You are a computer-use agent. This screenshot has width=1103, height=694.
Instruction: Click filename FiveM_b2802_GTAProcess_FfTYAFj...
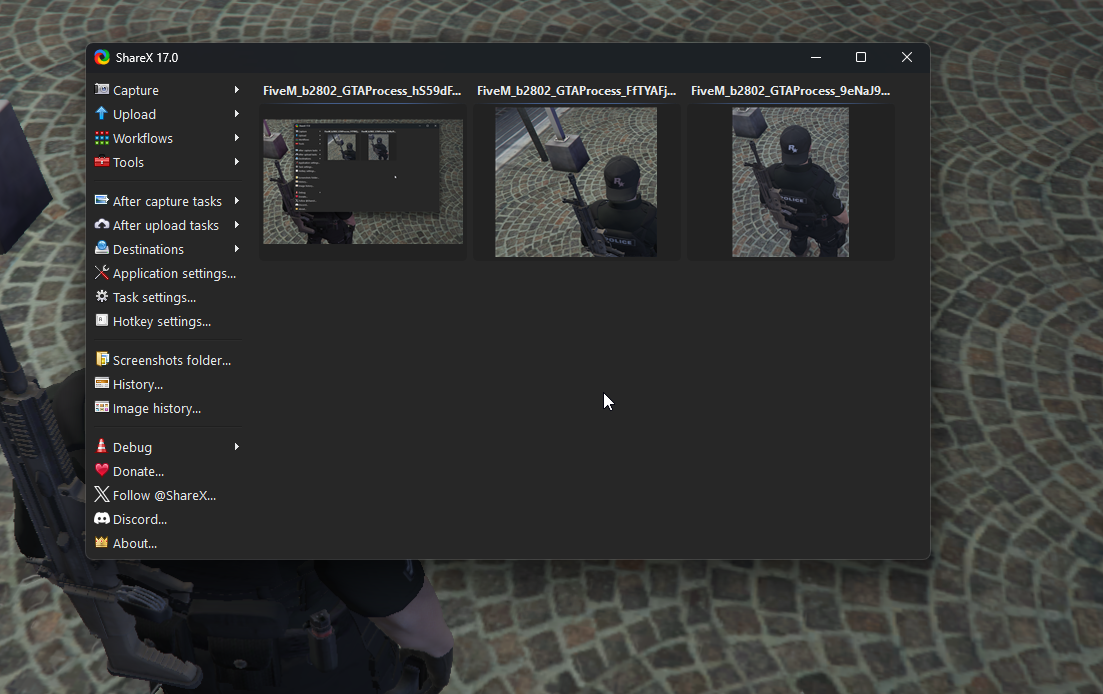click(x=576, y=91)
